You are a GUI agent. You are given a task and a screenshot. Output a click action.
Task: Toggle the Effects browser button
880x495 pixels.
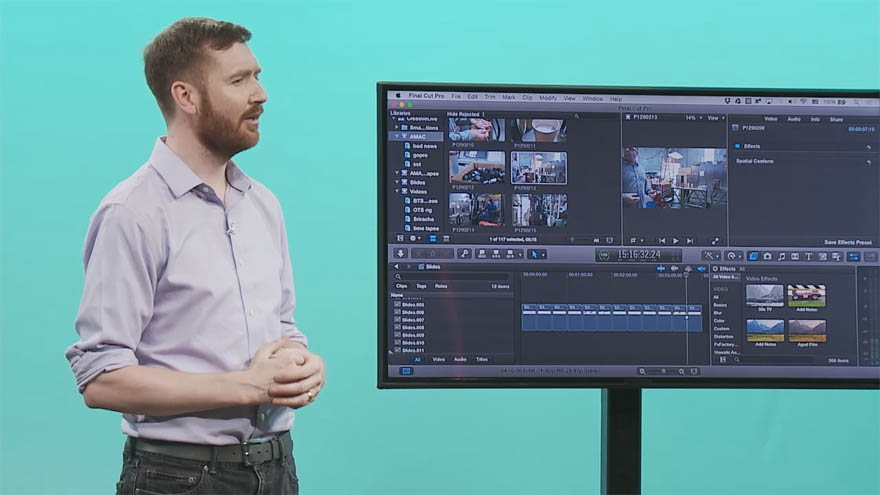coord(753,256)
